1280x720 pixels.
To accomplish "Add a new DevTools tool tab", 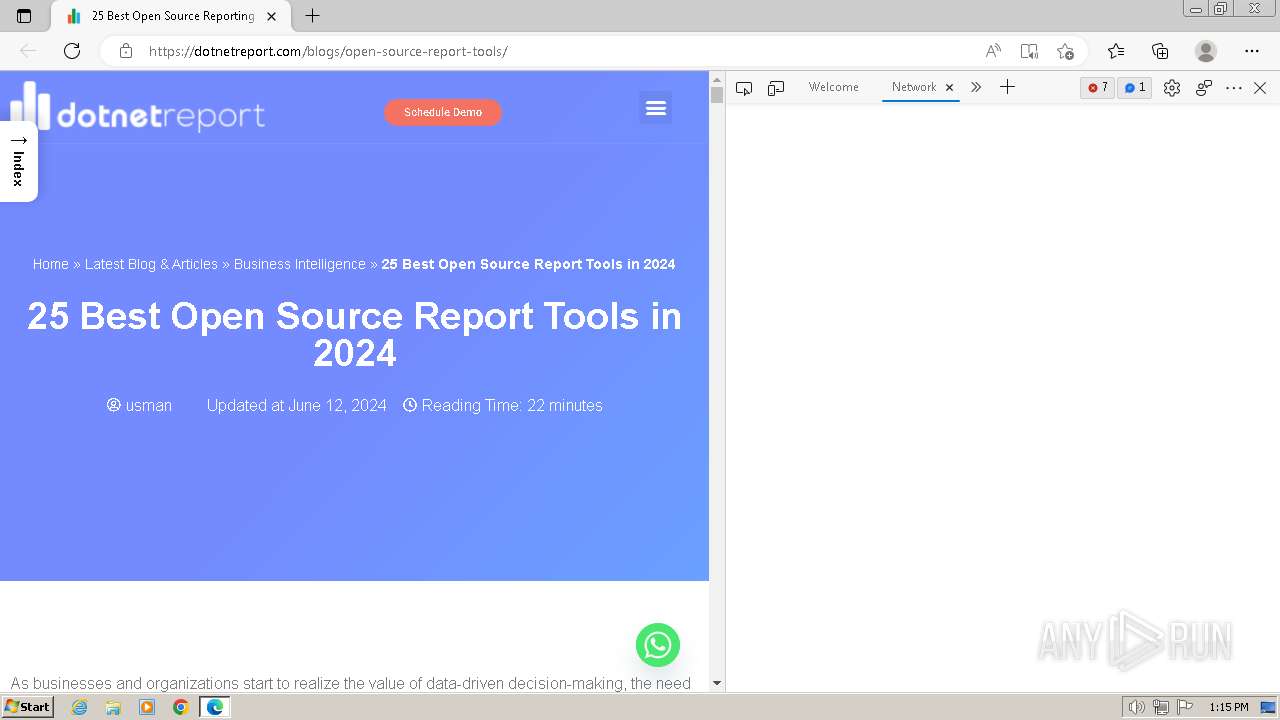I will [x=1007, y=88].
